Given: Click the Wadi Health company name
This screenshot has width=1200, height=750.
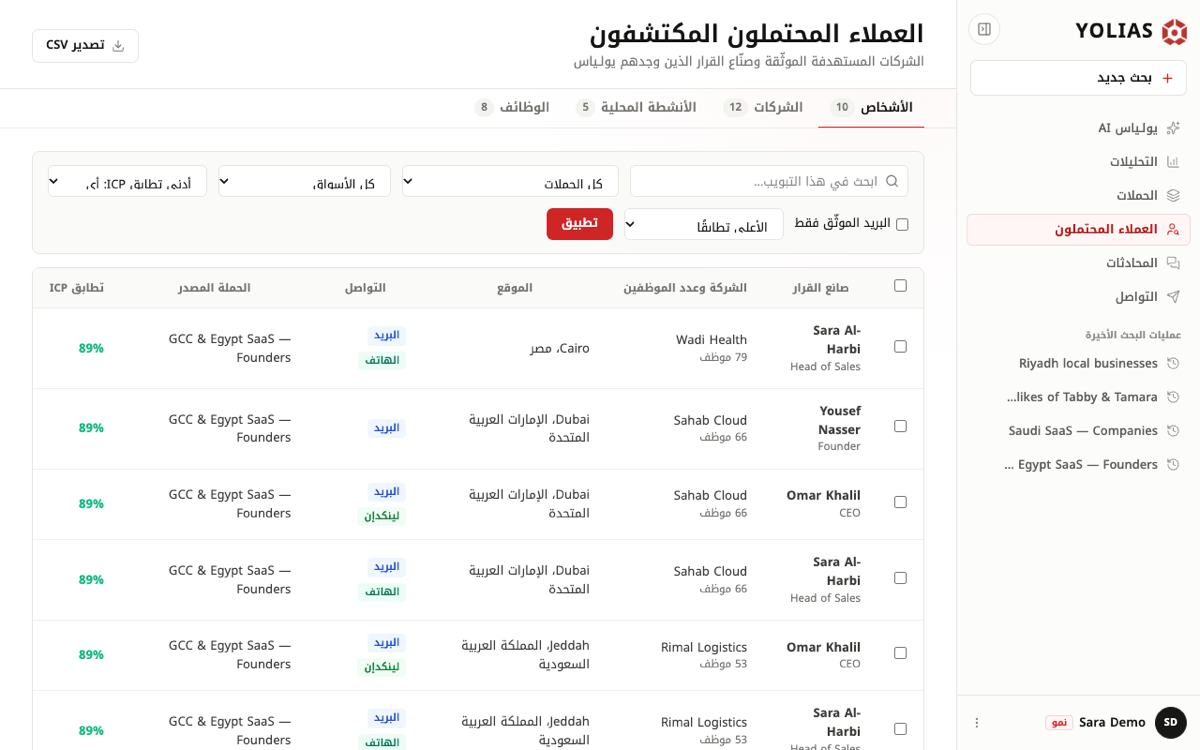Looking at the screenshot, I should tap(711, 340).
